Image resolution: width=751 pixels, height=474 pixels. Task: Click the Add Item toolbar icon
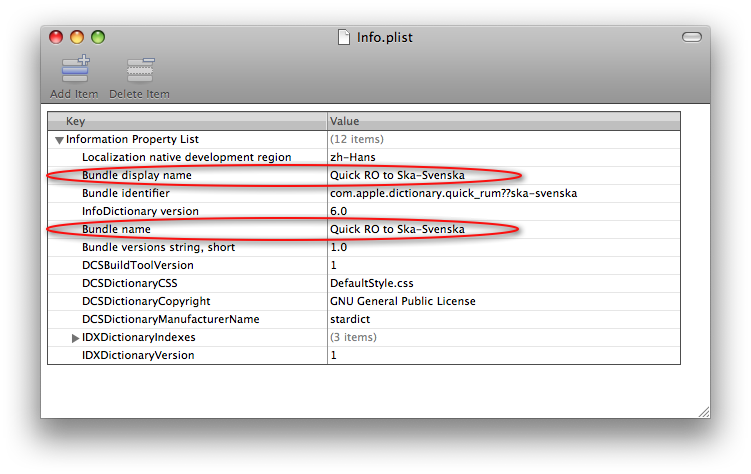point(75,70)
